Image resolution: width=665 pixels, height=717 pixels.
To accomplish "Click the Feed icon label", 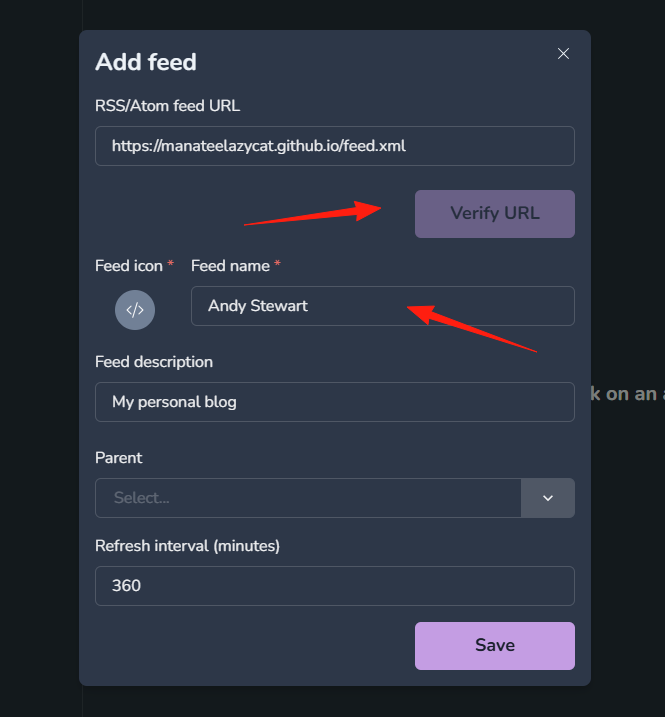I will tap(129, 266).
